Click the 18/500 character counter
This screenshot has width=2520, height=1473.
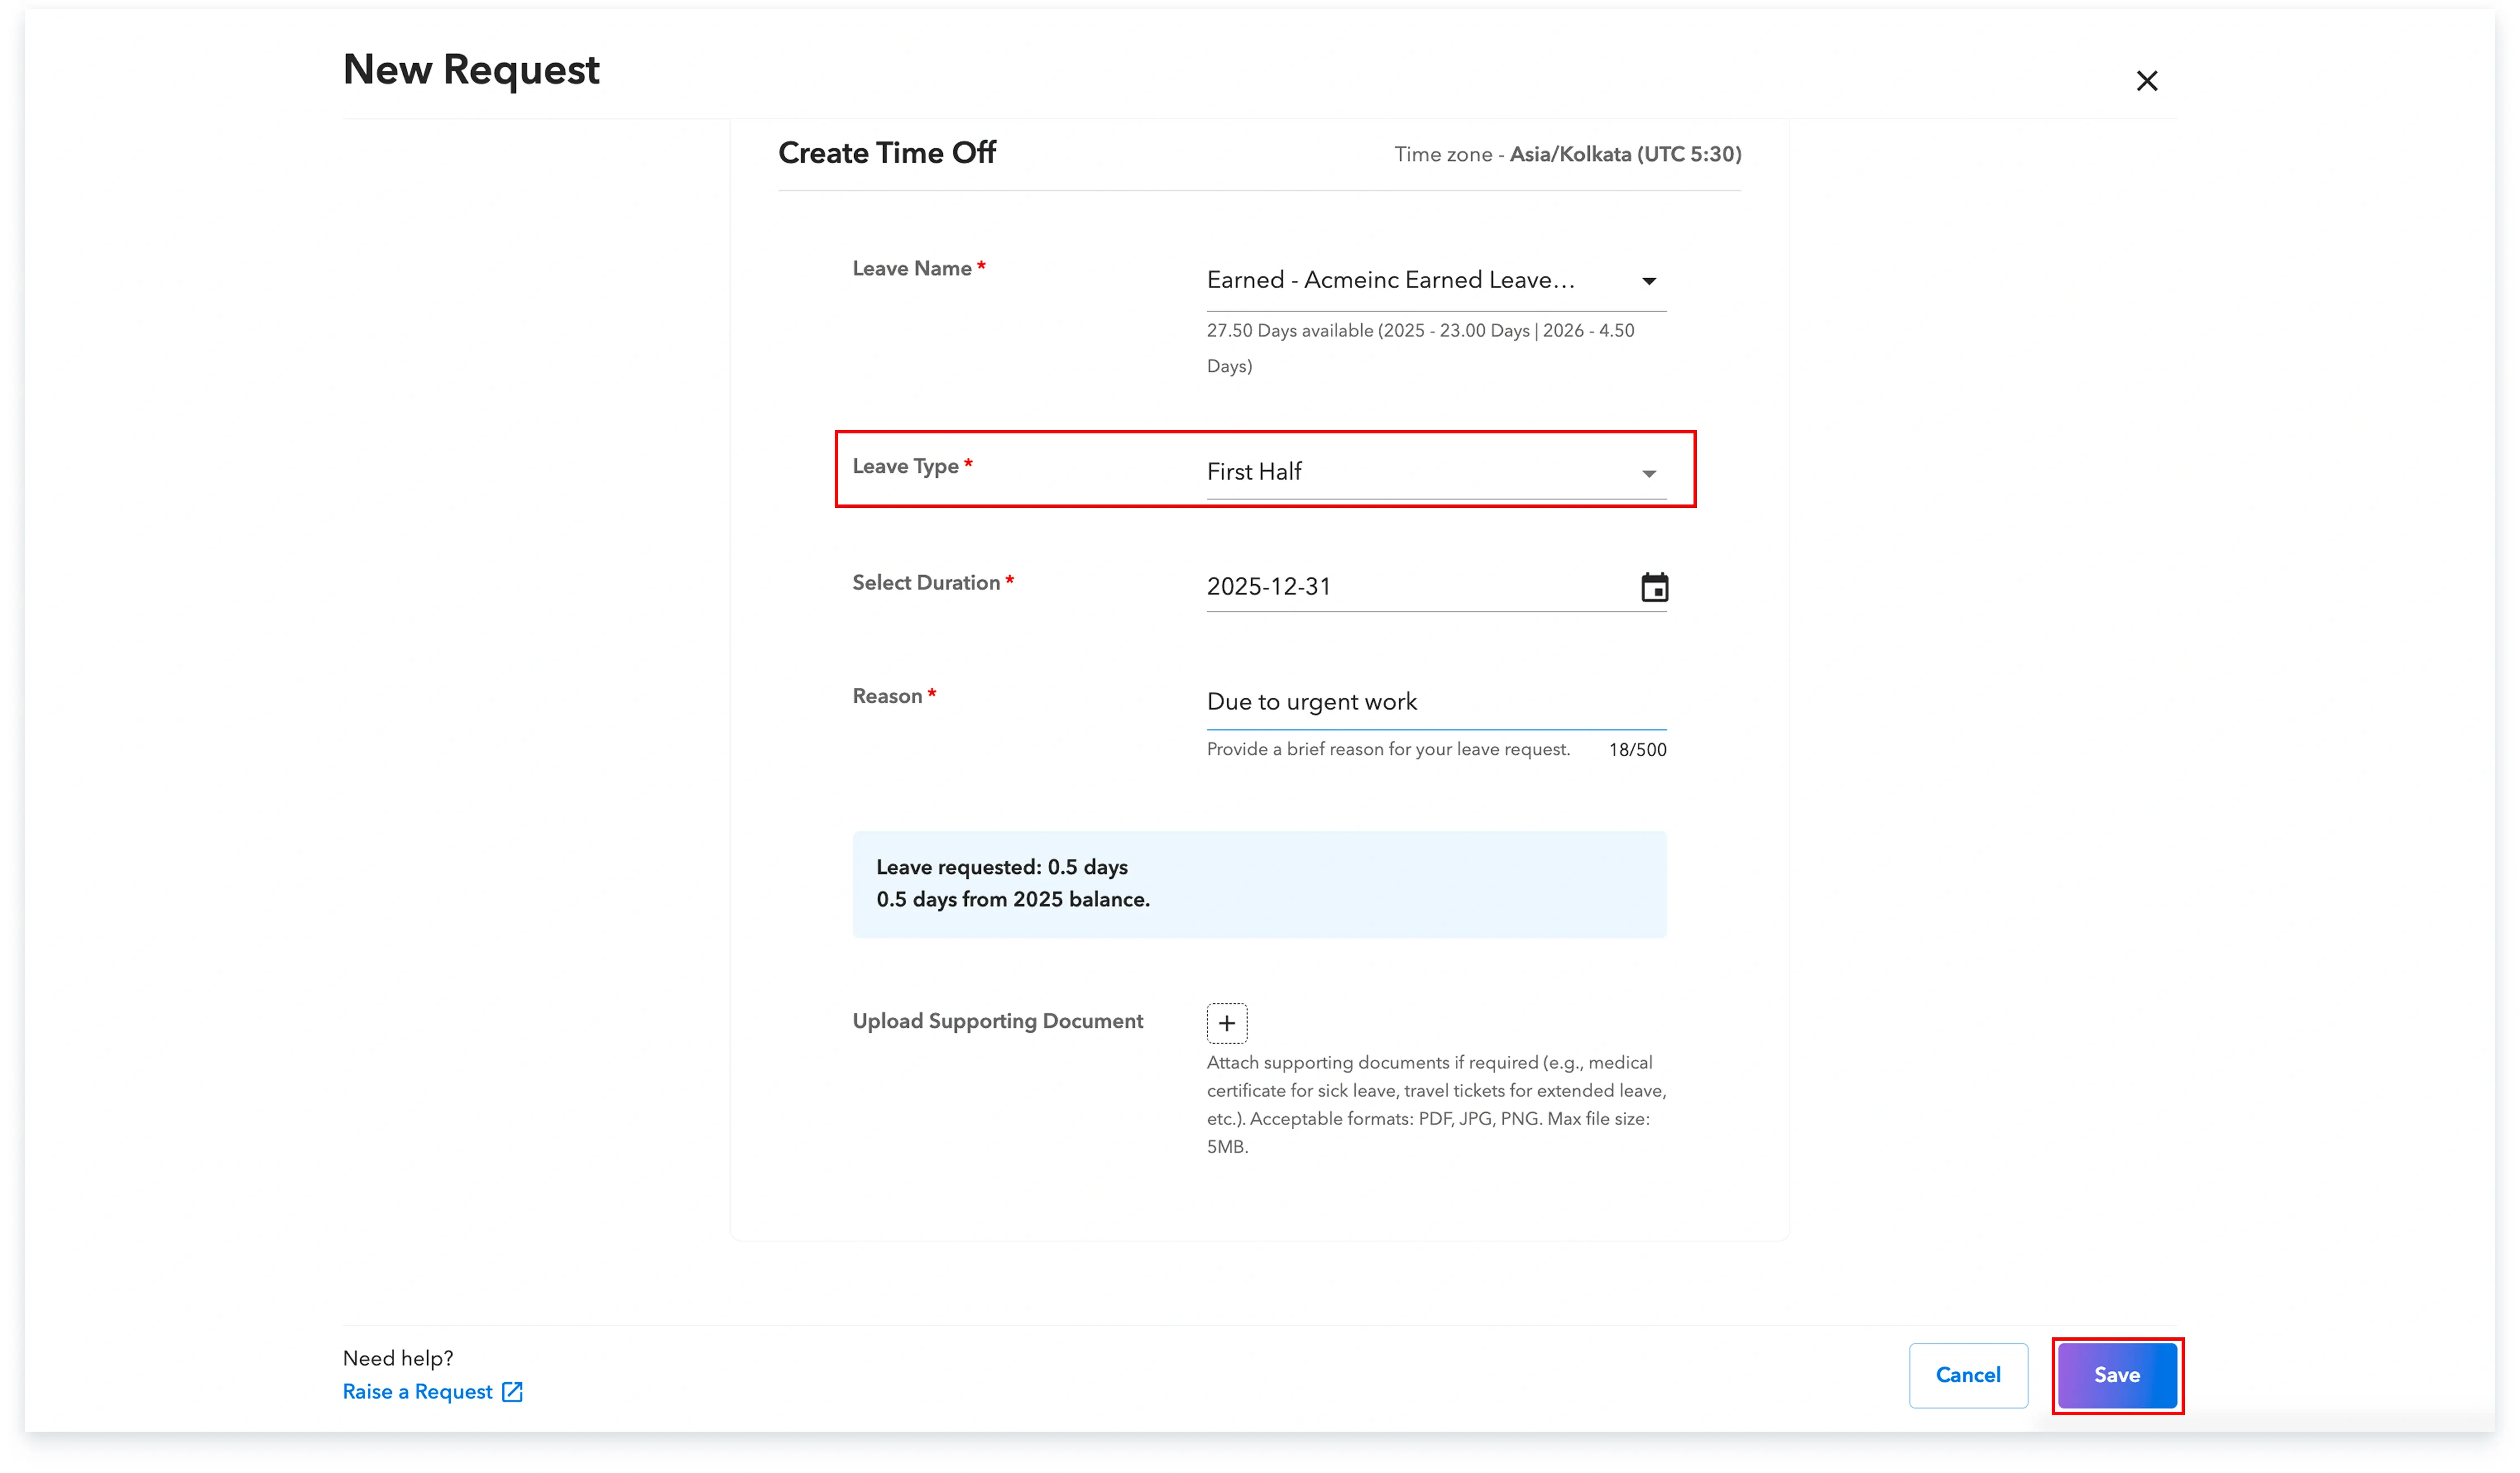coord(1636,750)
